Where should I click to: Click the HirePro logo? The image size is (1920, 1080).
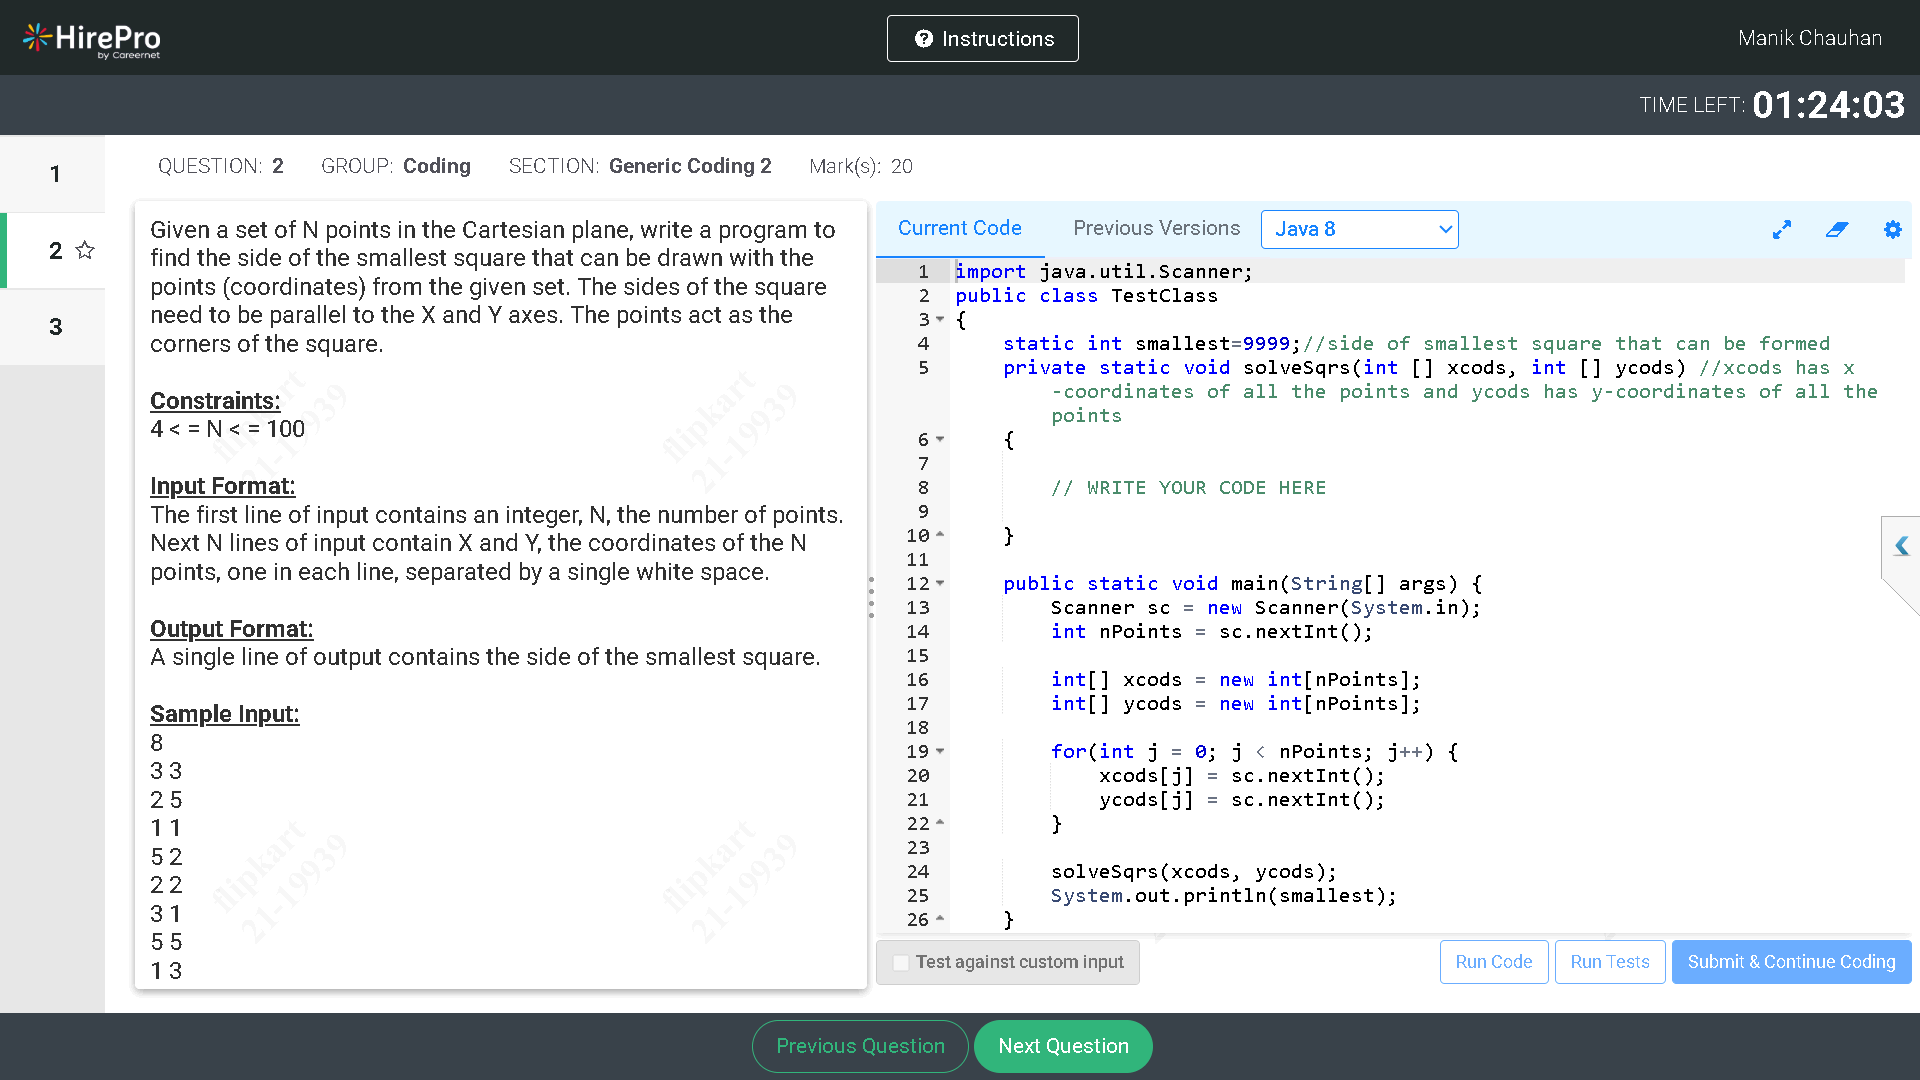click(91, 39)
